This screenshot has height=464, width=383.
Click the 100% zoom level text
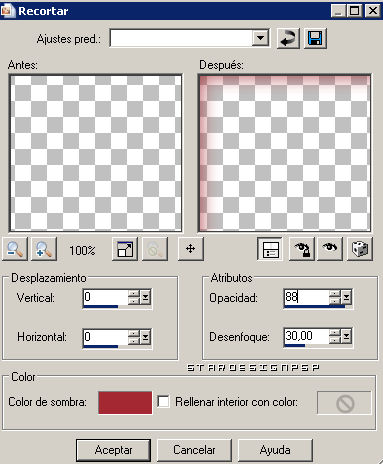coord(82,250)
